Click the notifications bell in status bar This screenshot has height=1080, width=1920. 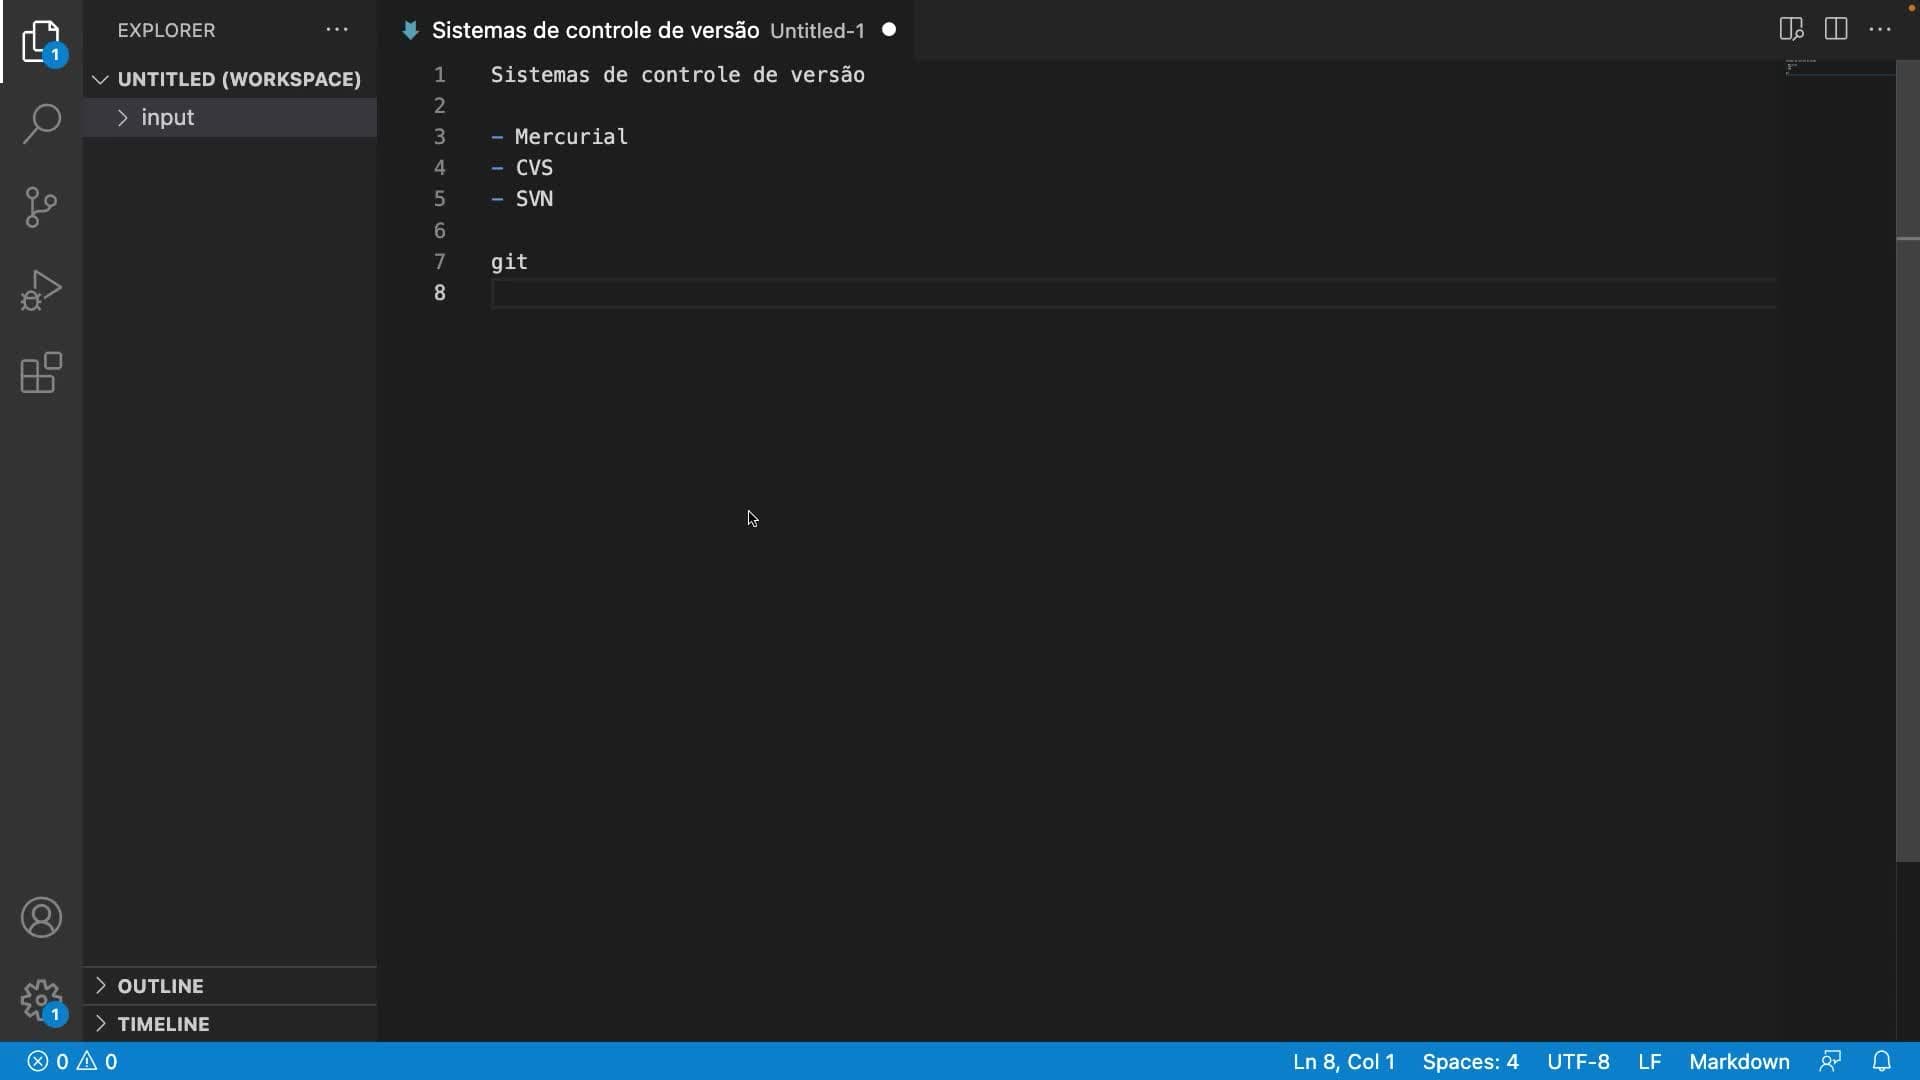pos(1882,1061)
